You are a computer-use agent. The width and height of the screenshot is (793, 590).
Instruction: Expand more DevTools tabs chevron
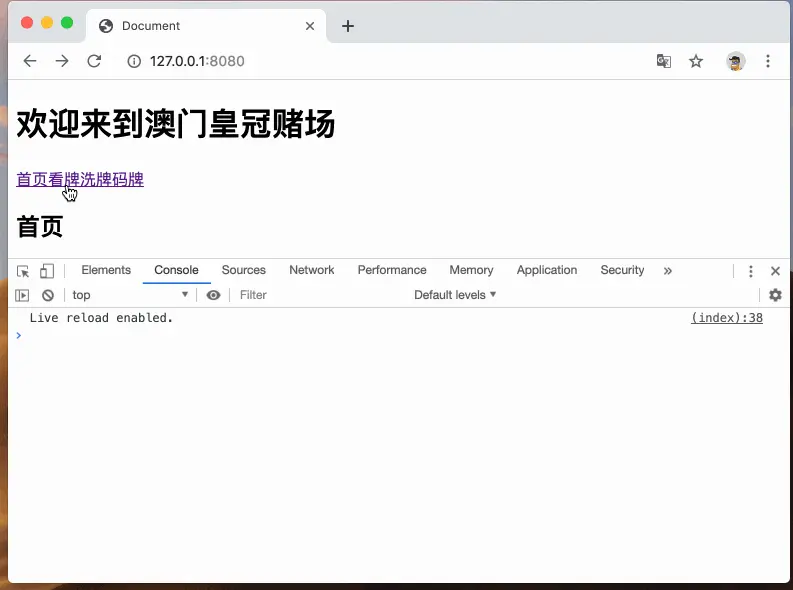pyautogui.click(x=668, y=271)
